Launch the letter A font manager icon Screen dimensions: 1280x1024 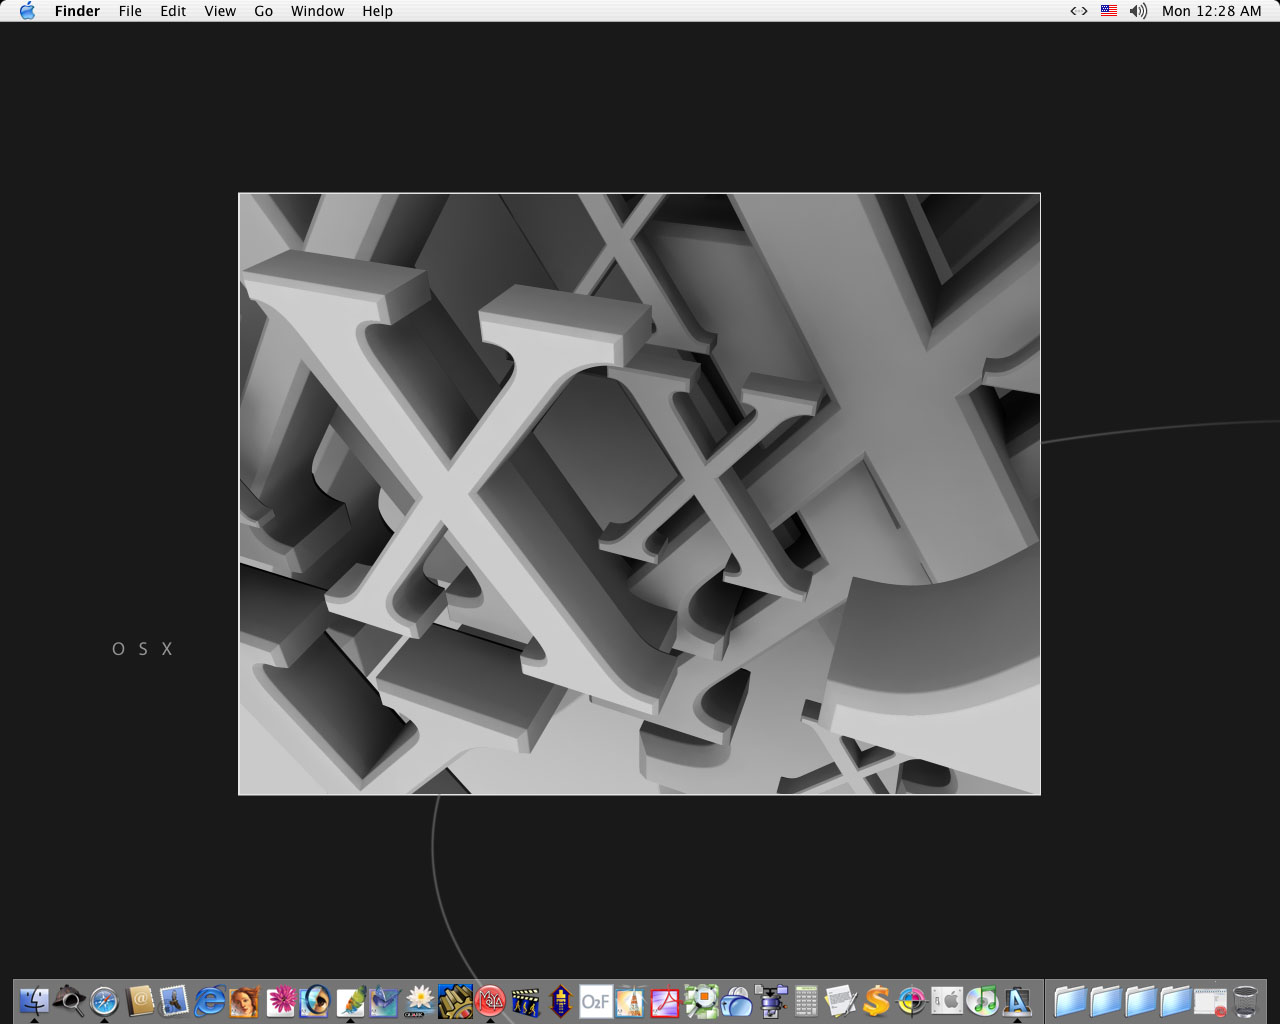pos(1017,1000)
